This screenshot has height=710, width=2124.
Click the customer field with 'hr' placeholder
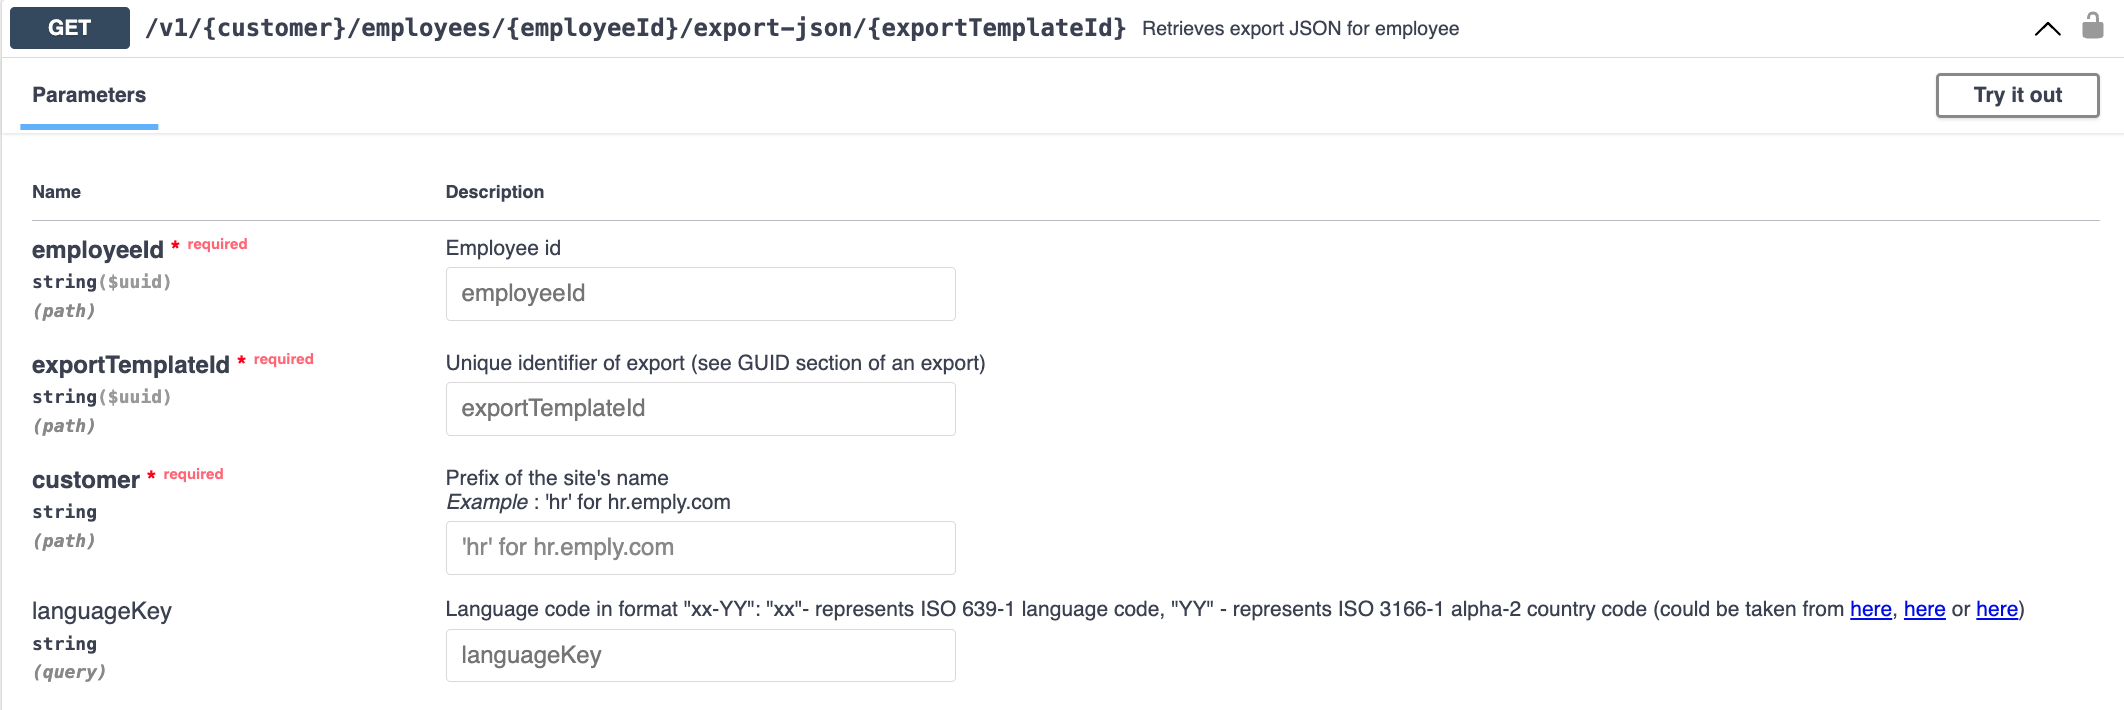(x=700, y=548)
